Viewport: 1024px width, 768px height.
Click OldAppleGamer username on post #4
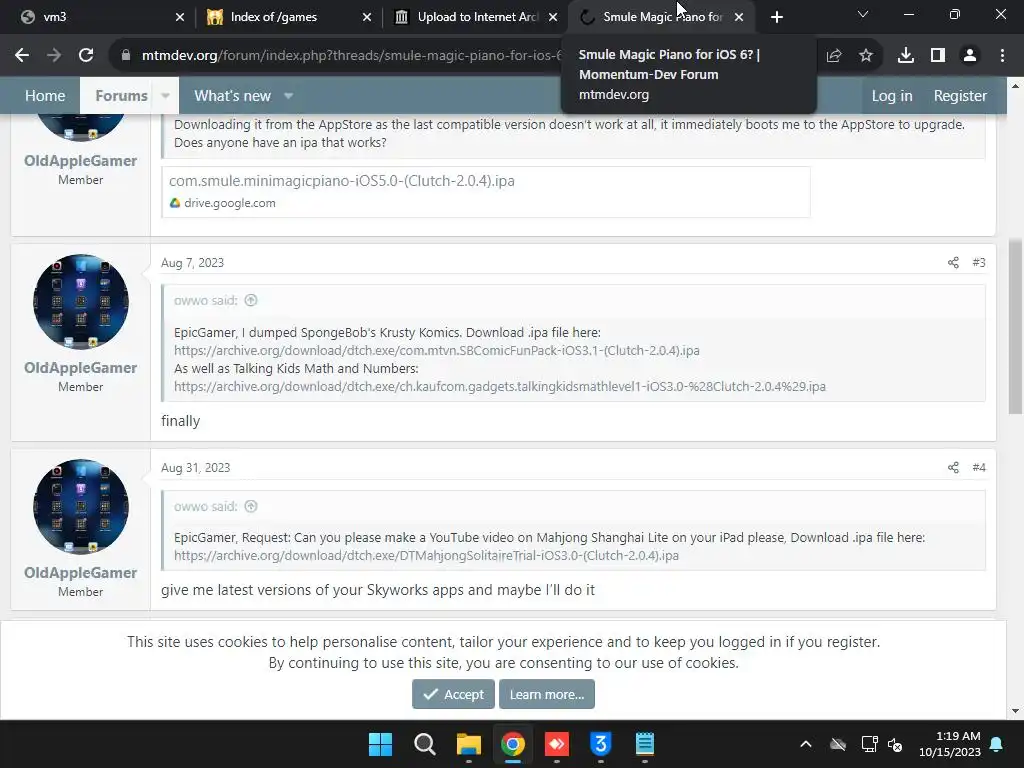tap(80, 573)
